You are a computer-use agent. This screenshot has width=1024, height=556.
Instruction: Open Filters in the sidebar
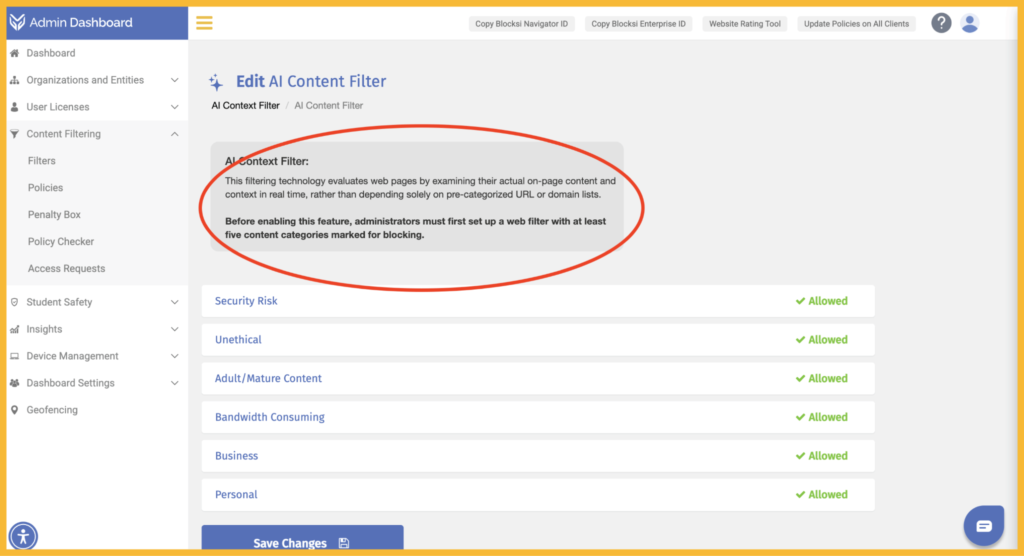[x=42, y=161]
